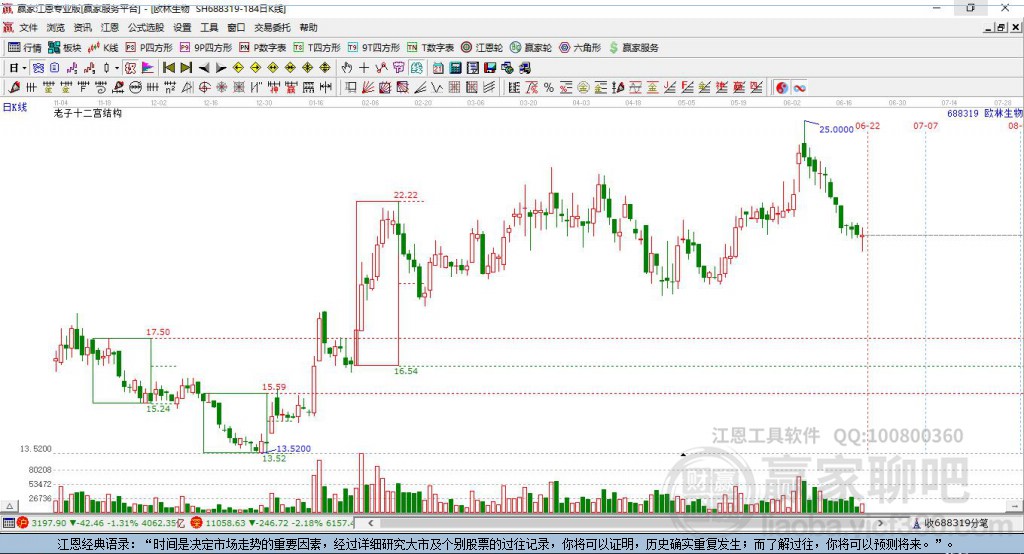Screen dimensions: 1024x554
Task: Click the 16.54 price label
Action: 406,370
